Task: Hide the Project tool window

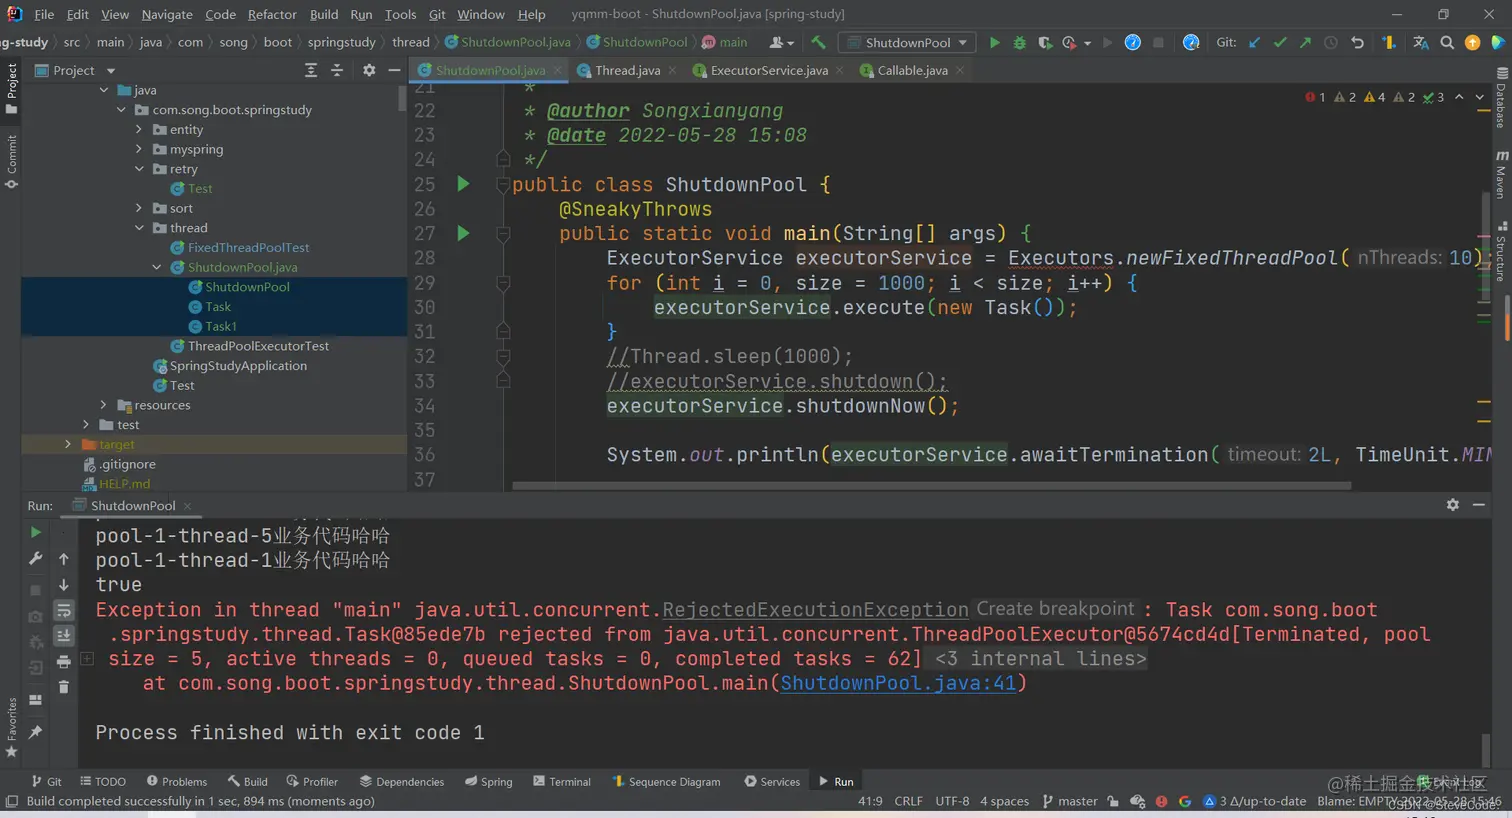Action: pos(394,70)
